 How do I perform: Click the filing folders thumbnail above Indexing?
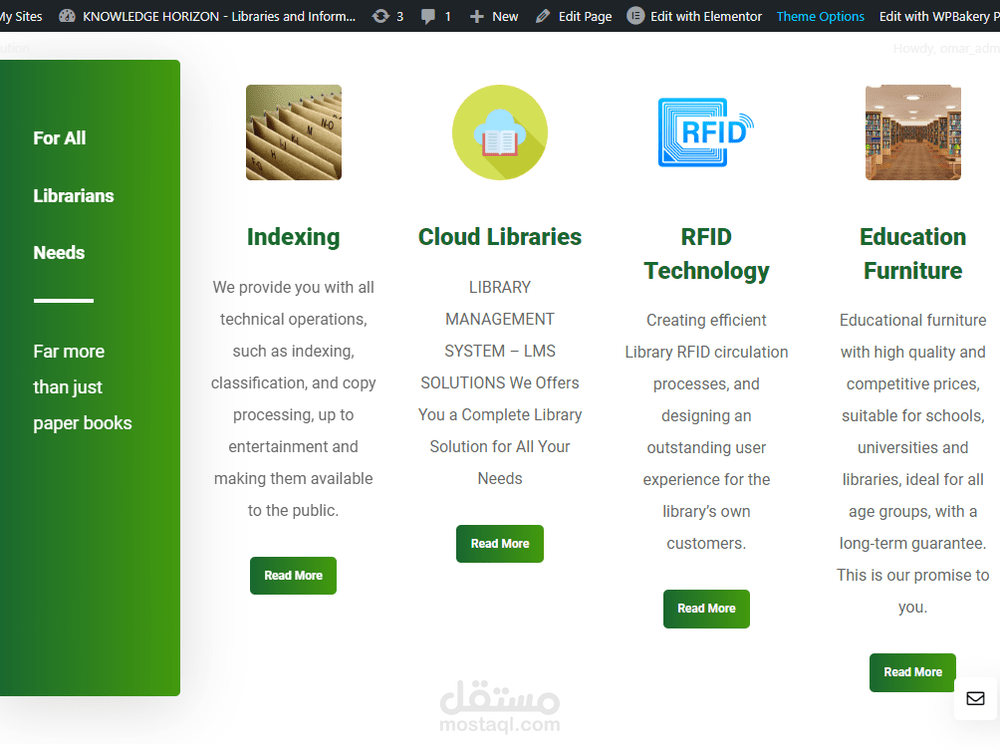[293, 132]
